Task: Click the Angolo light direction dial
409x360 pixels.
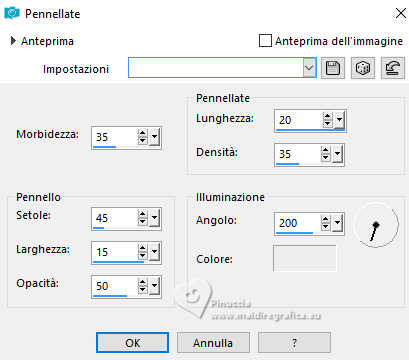Action: [x=376, y=225]
